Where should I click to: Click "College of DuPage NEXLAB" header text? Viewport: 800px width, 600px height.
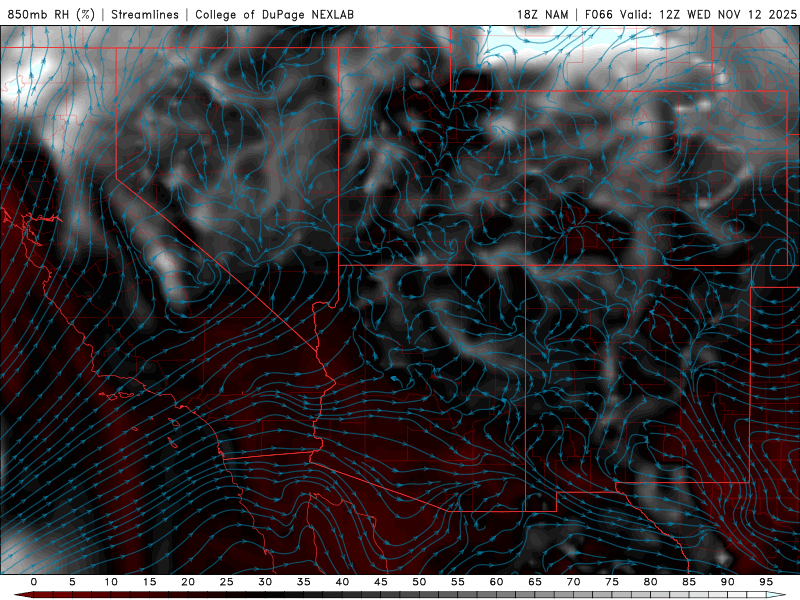click(274, 14)
